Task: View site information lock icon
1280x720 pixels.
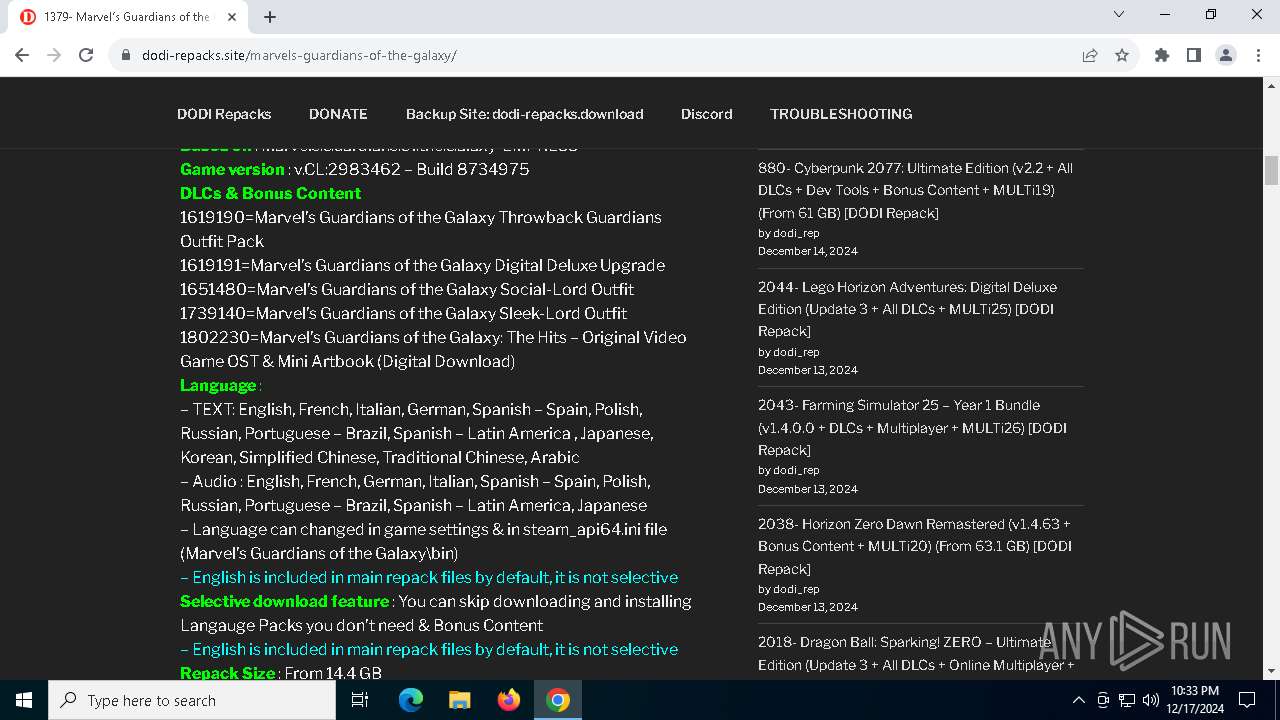Action: (125, 55)
